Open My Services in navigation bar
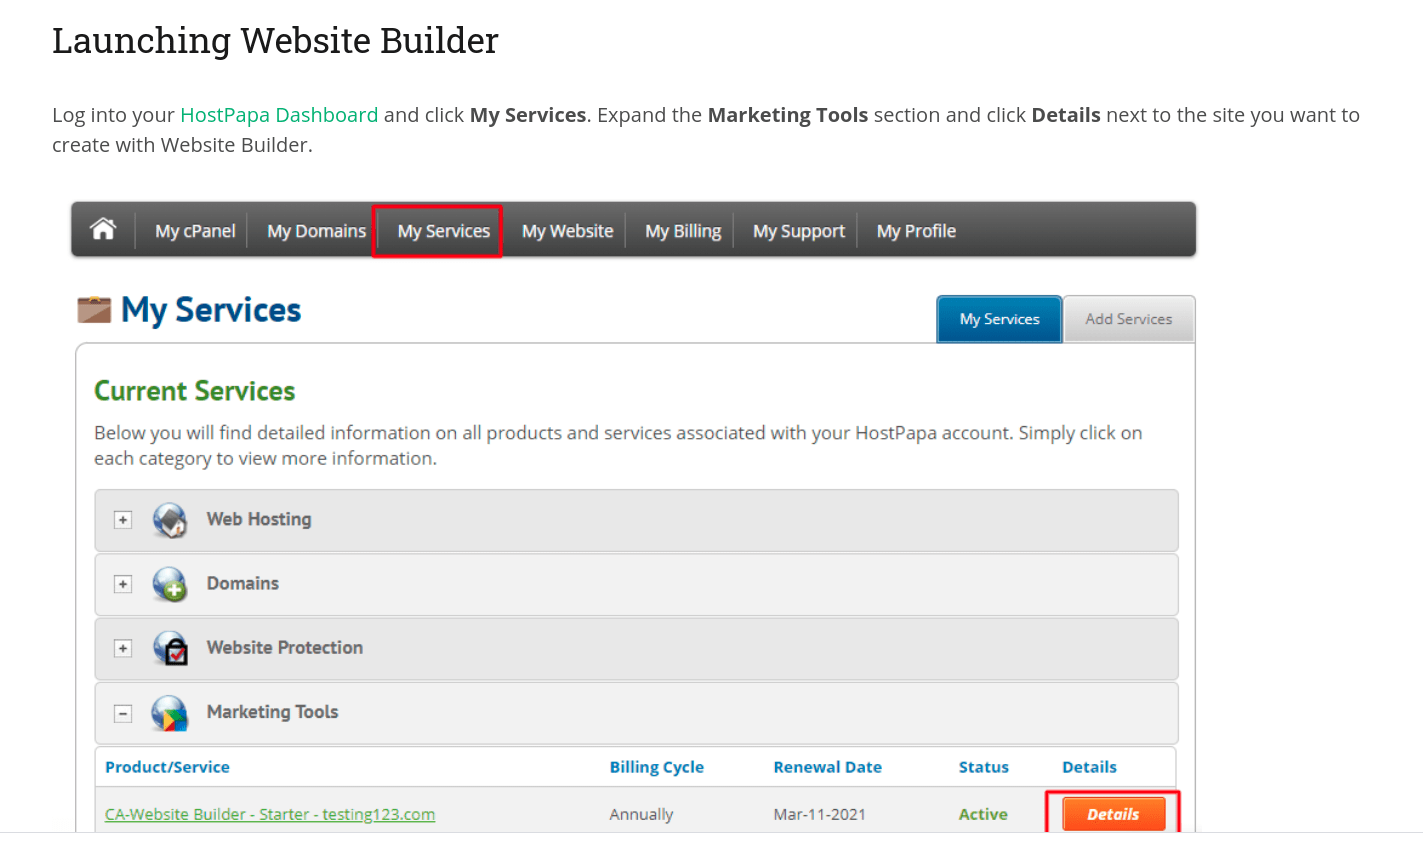 [444, 231]
